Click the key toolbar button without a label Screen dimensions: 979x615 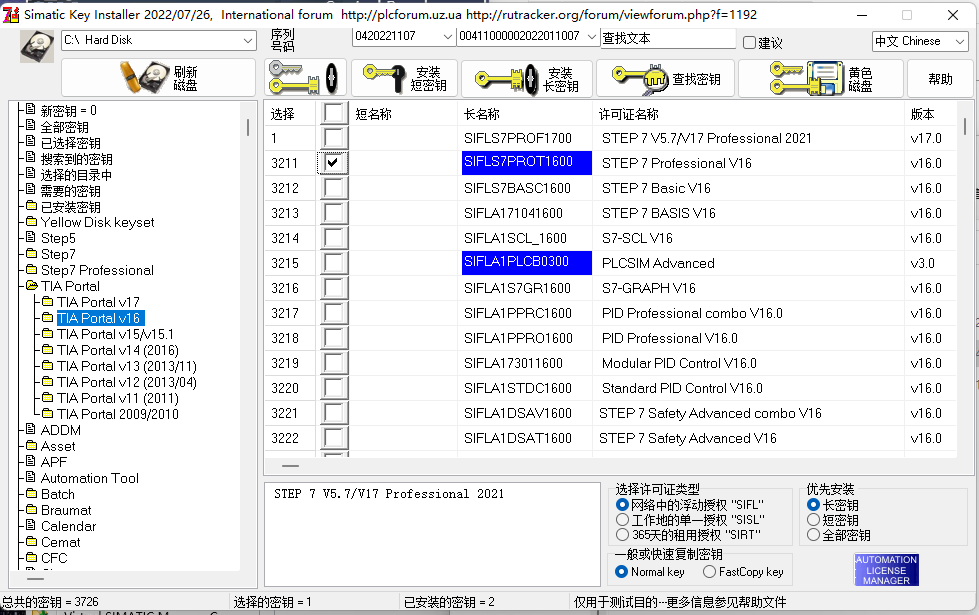click(305, 78)
